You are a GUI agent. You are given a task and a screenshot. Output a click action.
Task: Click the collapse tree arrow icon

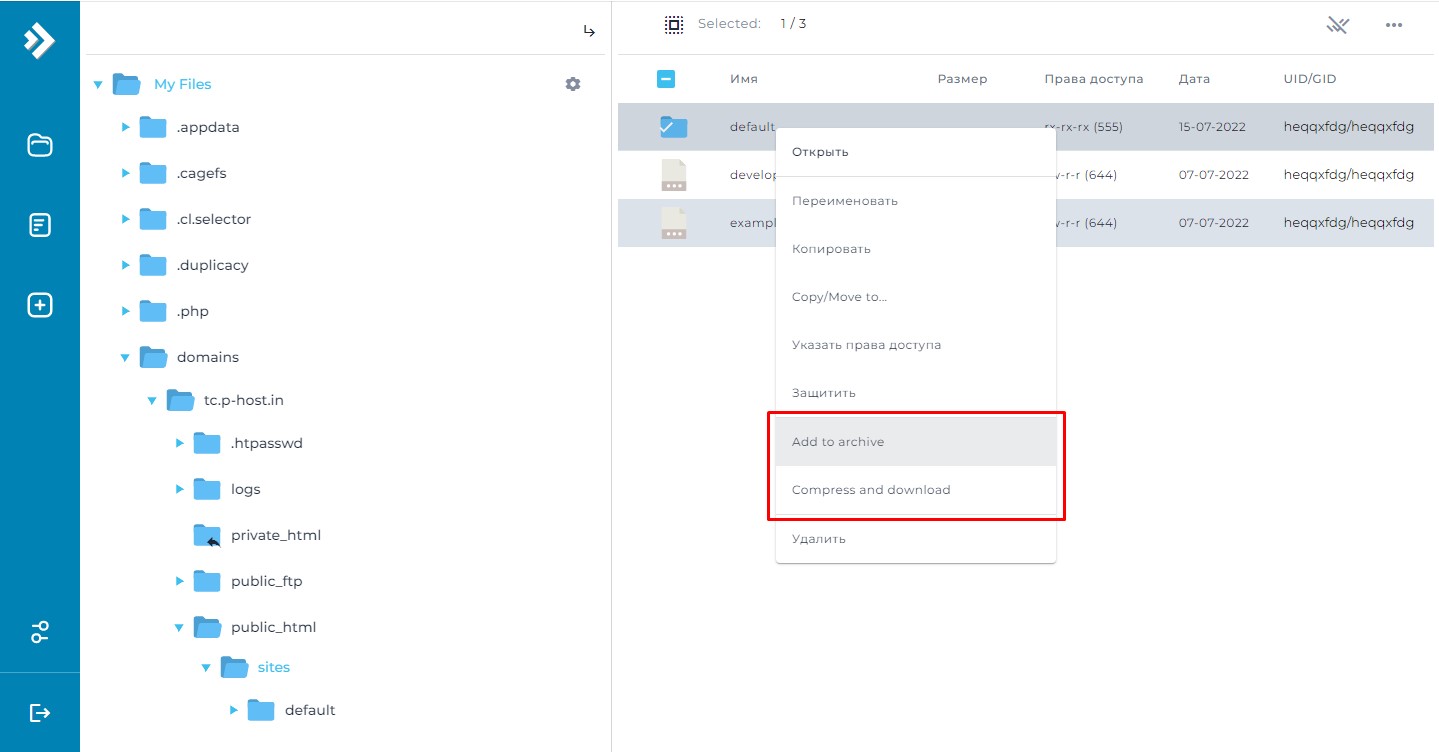click(x=590, y=32)
